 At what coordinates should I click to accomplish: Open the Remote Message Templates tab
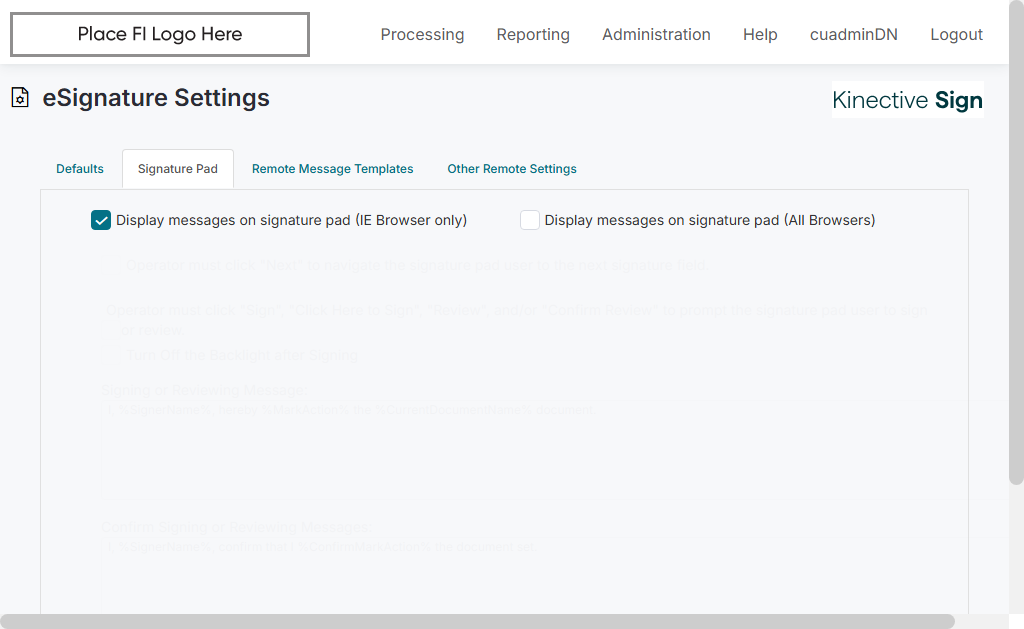(x=332, y=169)
